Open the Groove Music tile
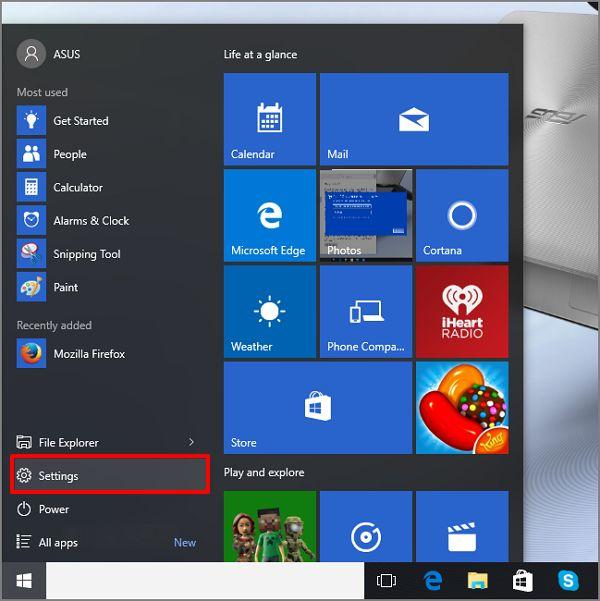This screenshot has height=601, width=600. (x=366, y=526)
